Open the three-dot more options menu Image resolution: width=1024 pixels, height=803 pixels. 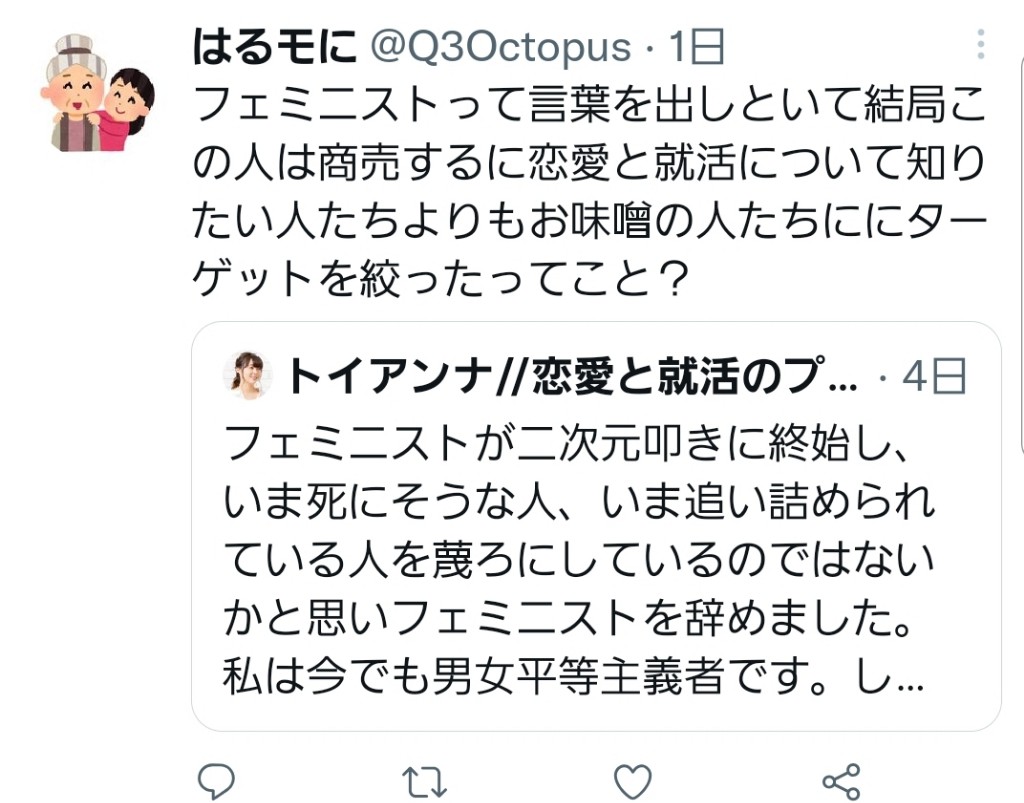[x=980, y=45]
